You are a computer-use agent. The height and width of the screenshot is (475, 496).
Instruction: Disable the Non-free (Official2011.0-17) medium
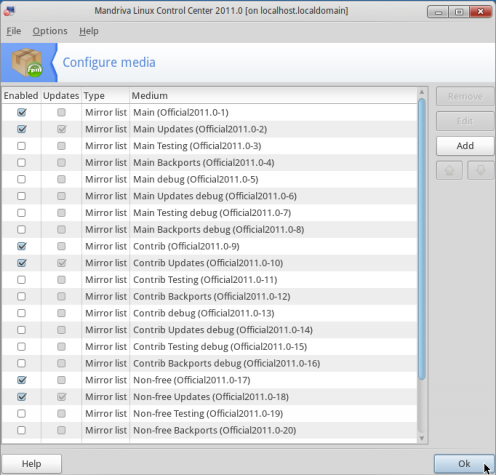pos(22,380)
